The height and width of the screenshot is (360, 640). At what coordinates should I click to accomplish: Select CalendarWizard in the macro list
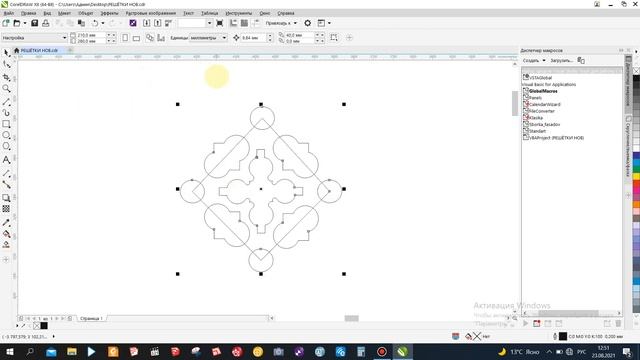544,104
